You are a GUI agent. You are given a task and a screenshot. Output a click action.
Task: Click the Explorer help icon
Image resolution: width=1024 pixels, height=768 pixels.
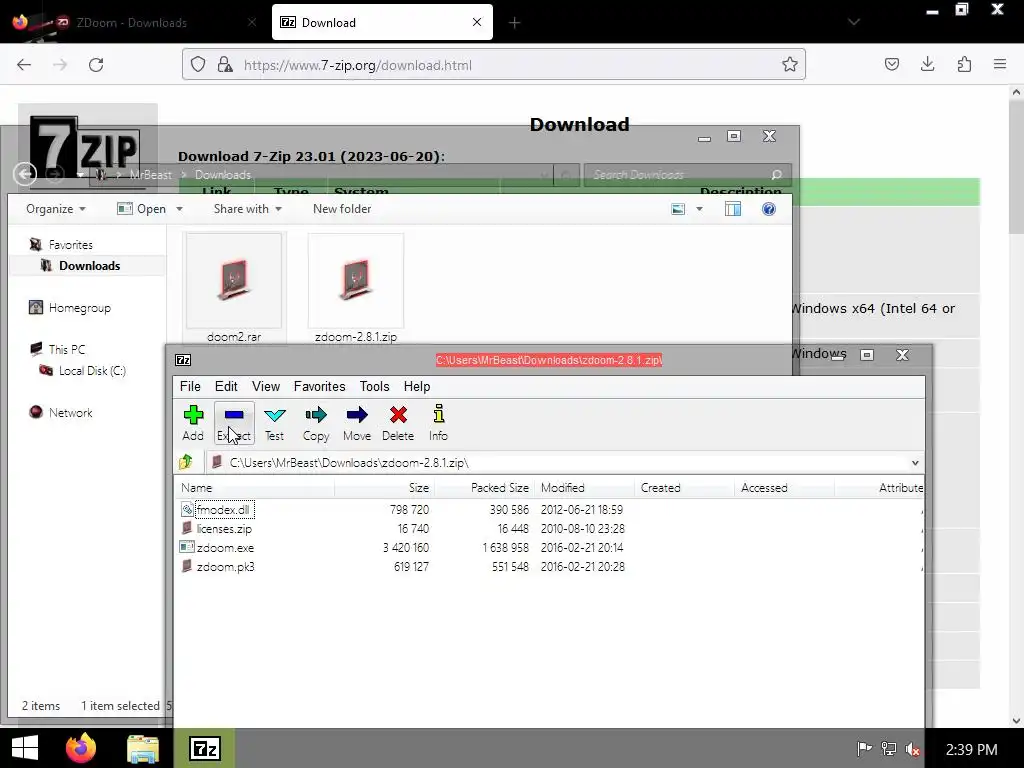coord(769,209)
